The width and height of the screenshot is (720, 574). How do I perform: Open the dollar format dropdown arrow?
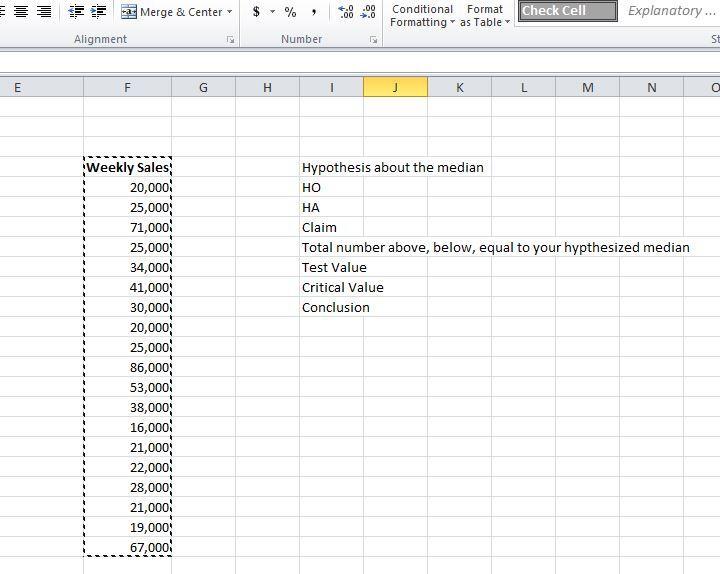[272, 11]
